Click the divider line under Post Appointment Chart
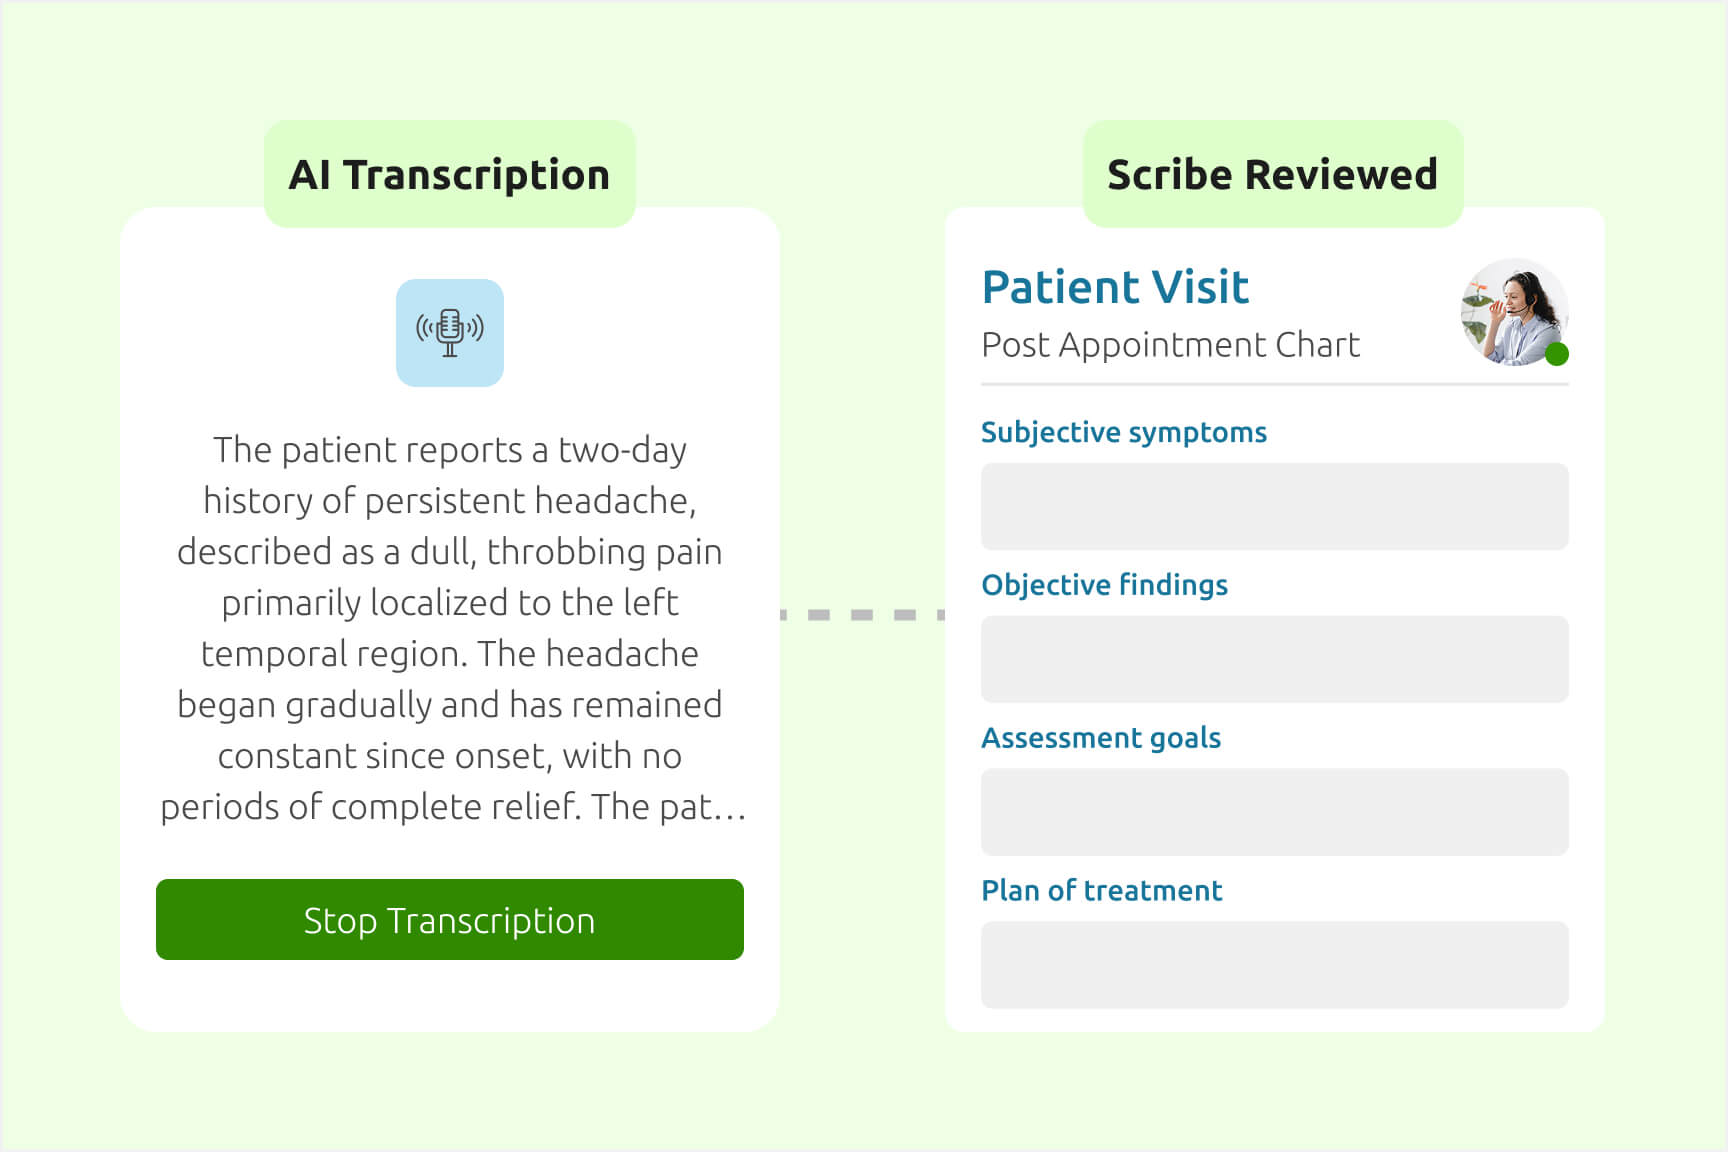1728x1152 pixels. [1274, 384]
